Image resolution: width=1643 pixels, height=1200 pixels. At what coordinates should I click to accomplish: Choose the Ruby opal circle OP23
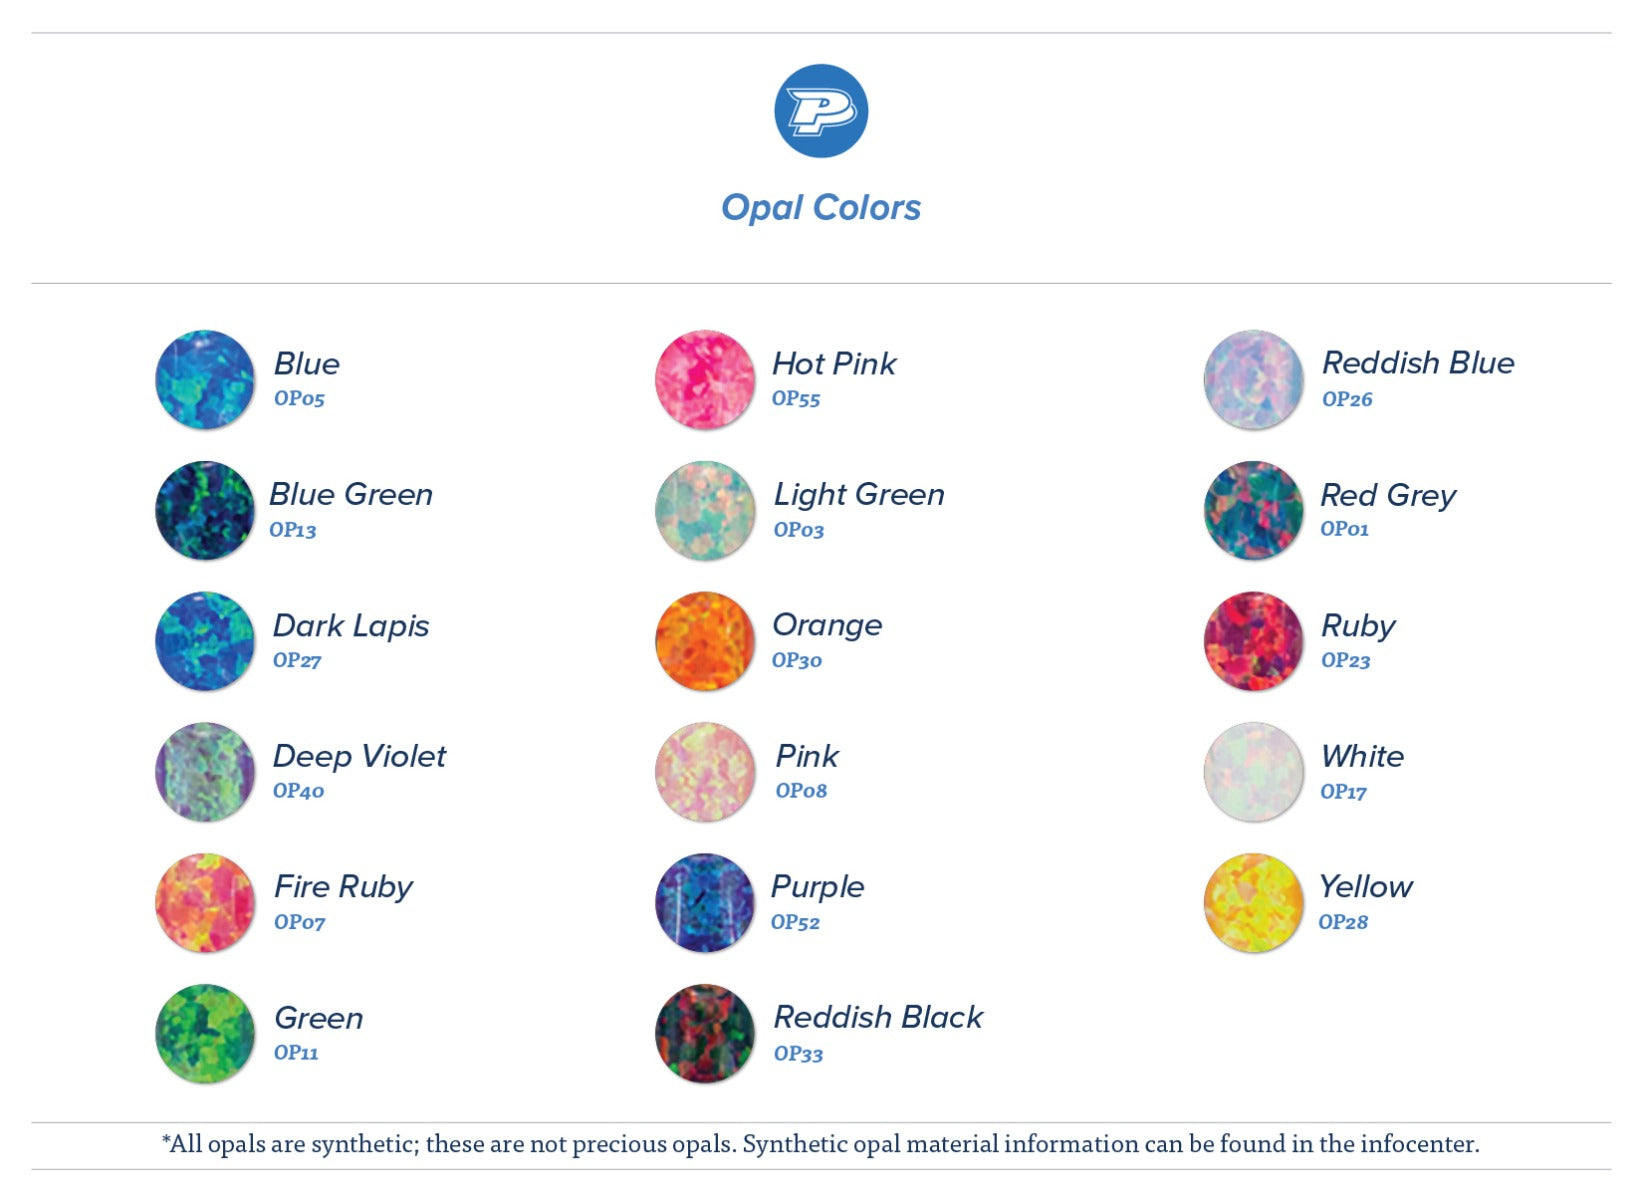(1254, 641)
